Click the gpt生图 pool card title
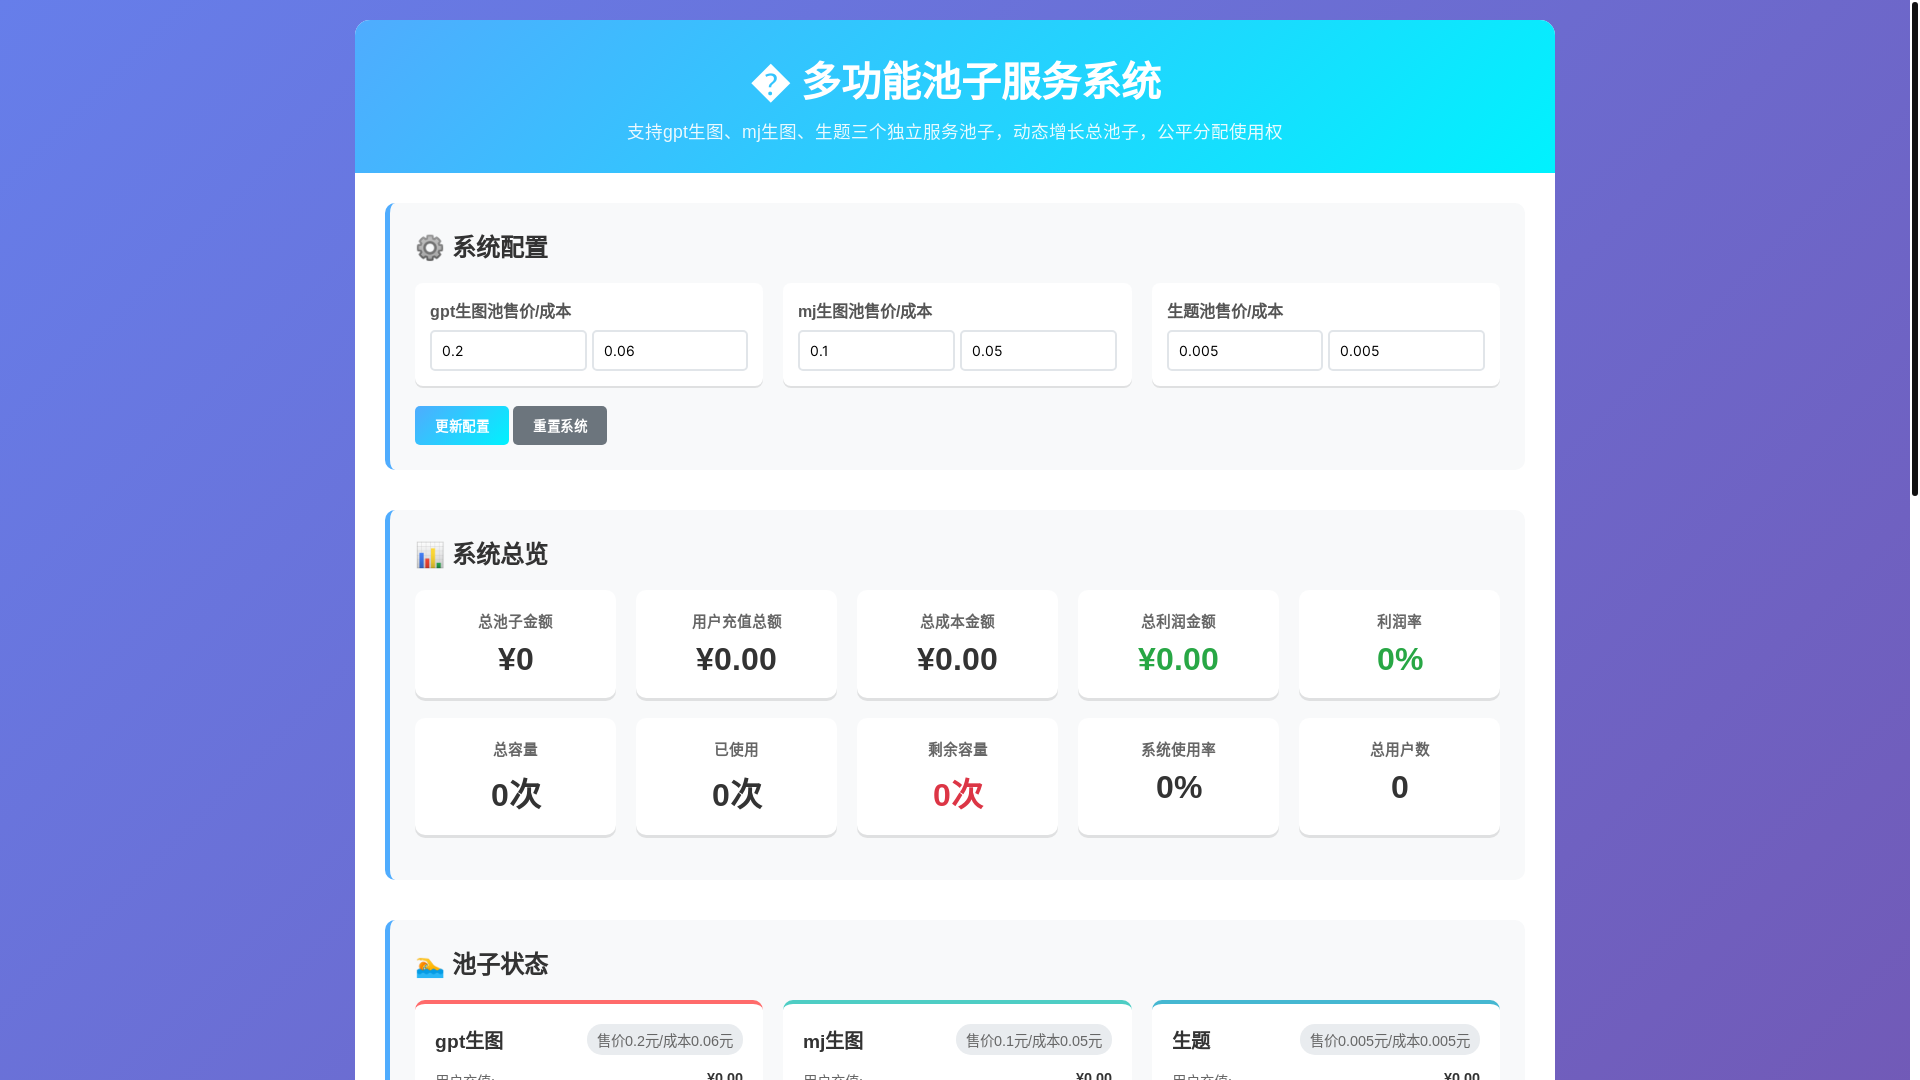1920x1080 pixels. pos(469,1041)
